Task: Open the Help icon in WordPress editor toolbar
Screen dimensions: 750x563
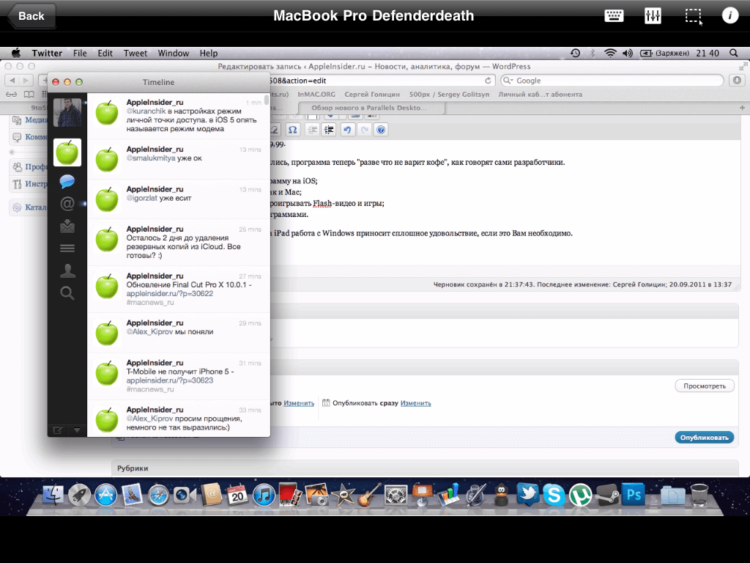Action: [381, 130]
